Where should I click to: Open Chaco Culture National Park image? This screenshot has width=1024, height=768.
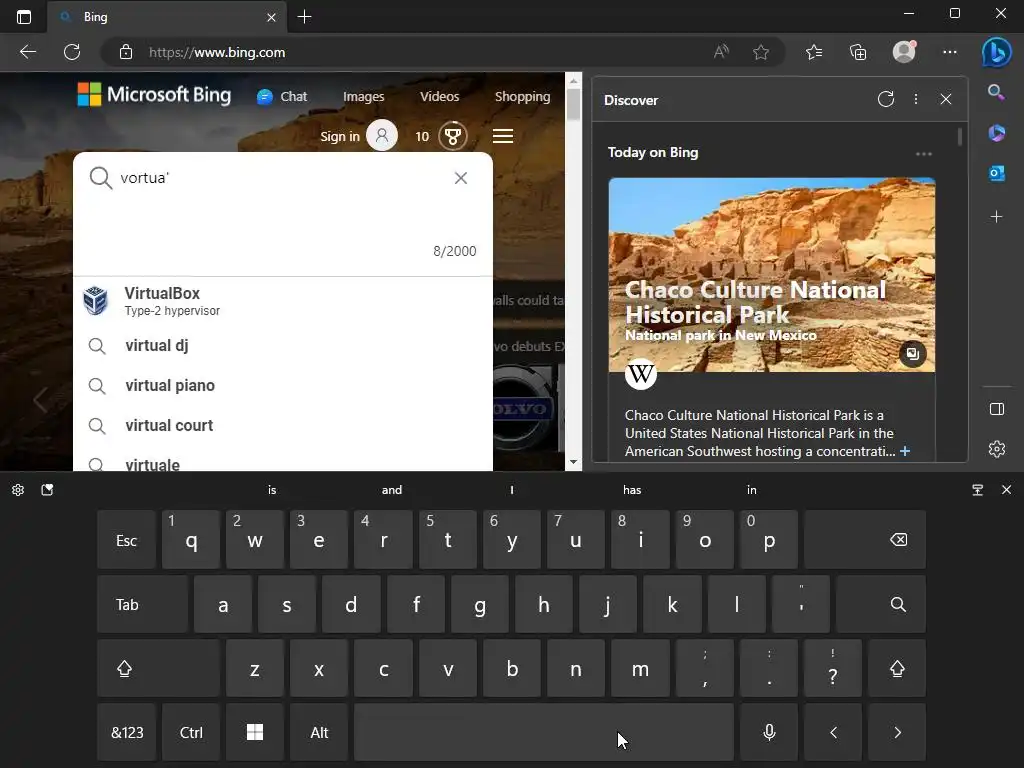(x=772, y=275)
